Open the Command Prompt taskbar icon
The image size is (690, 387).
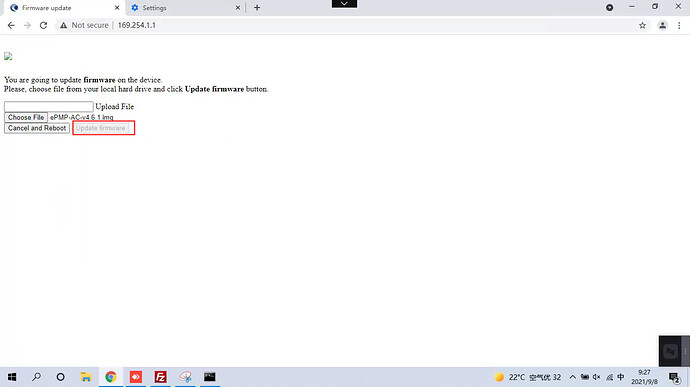pyautogui.click(x=209, y=376)
